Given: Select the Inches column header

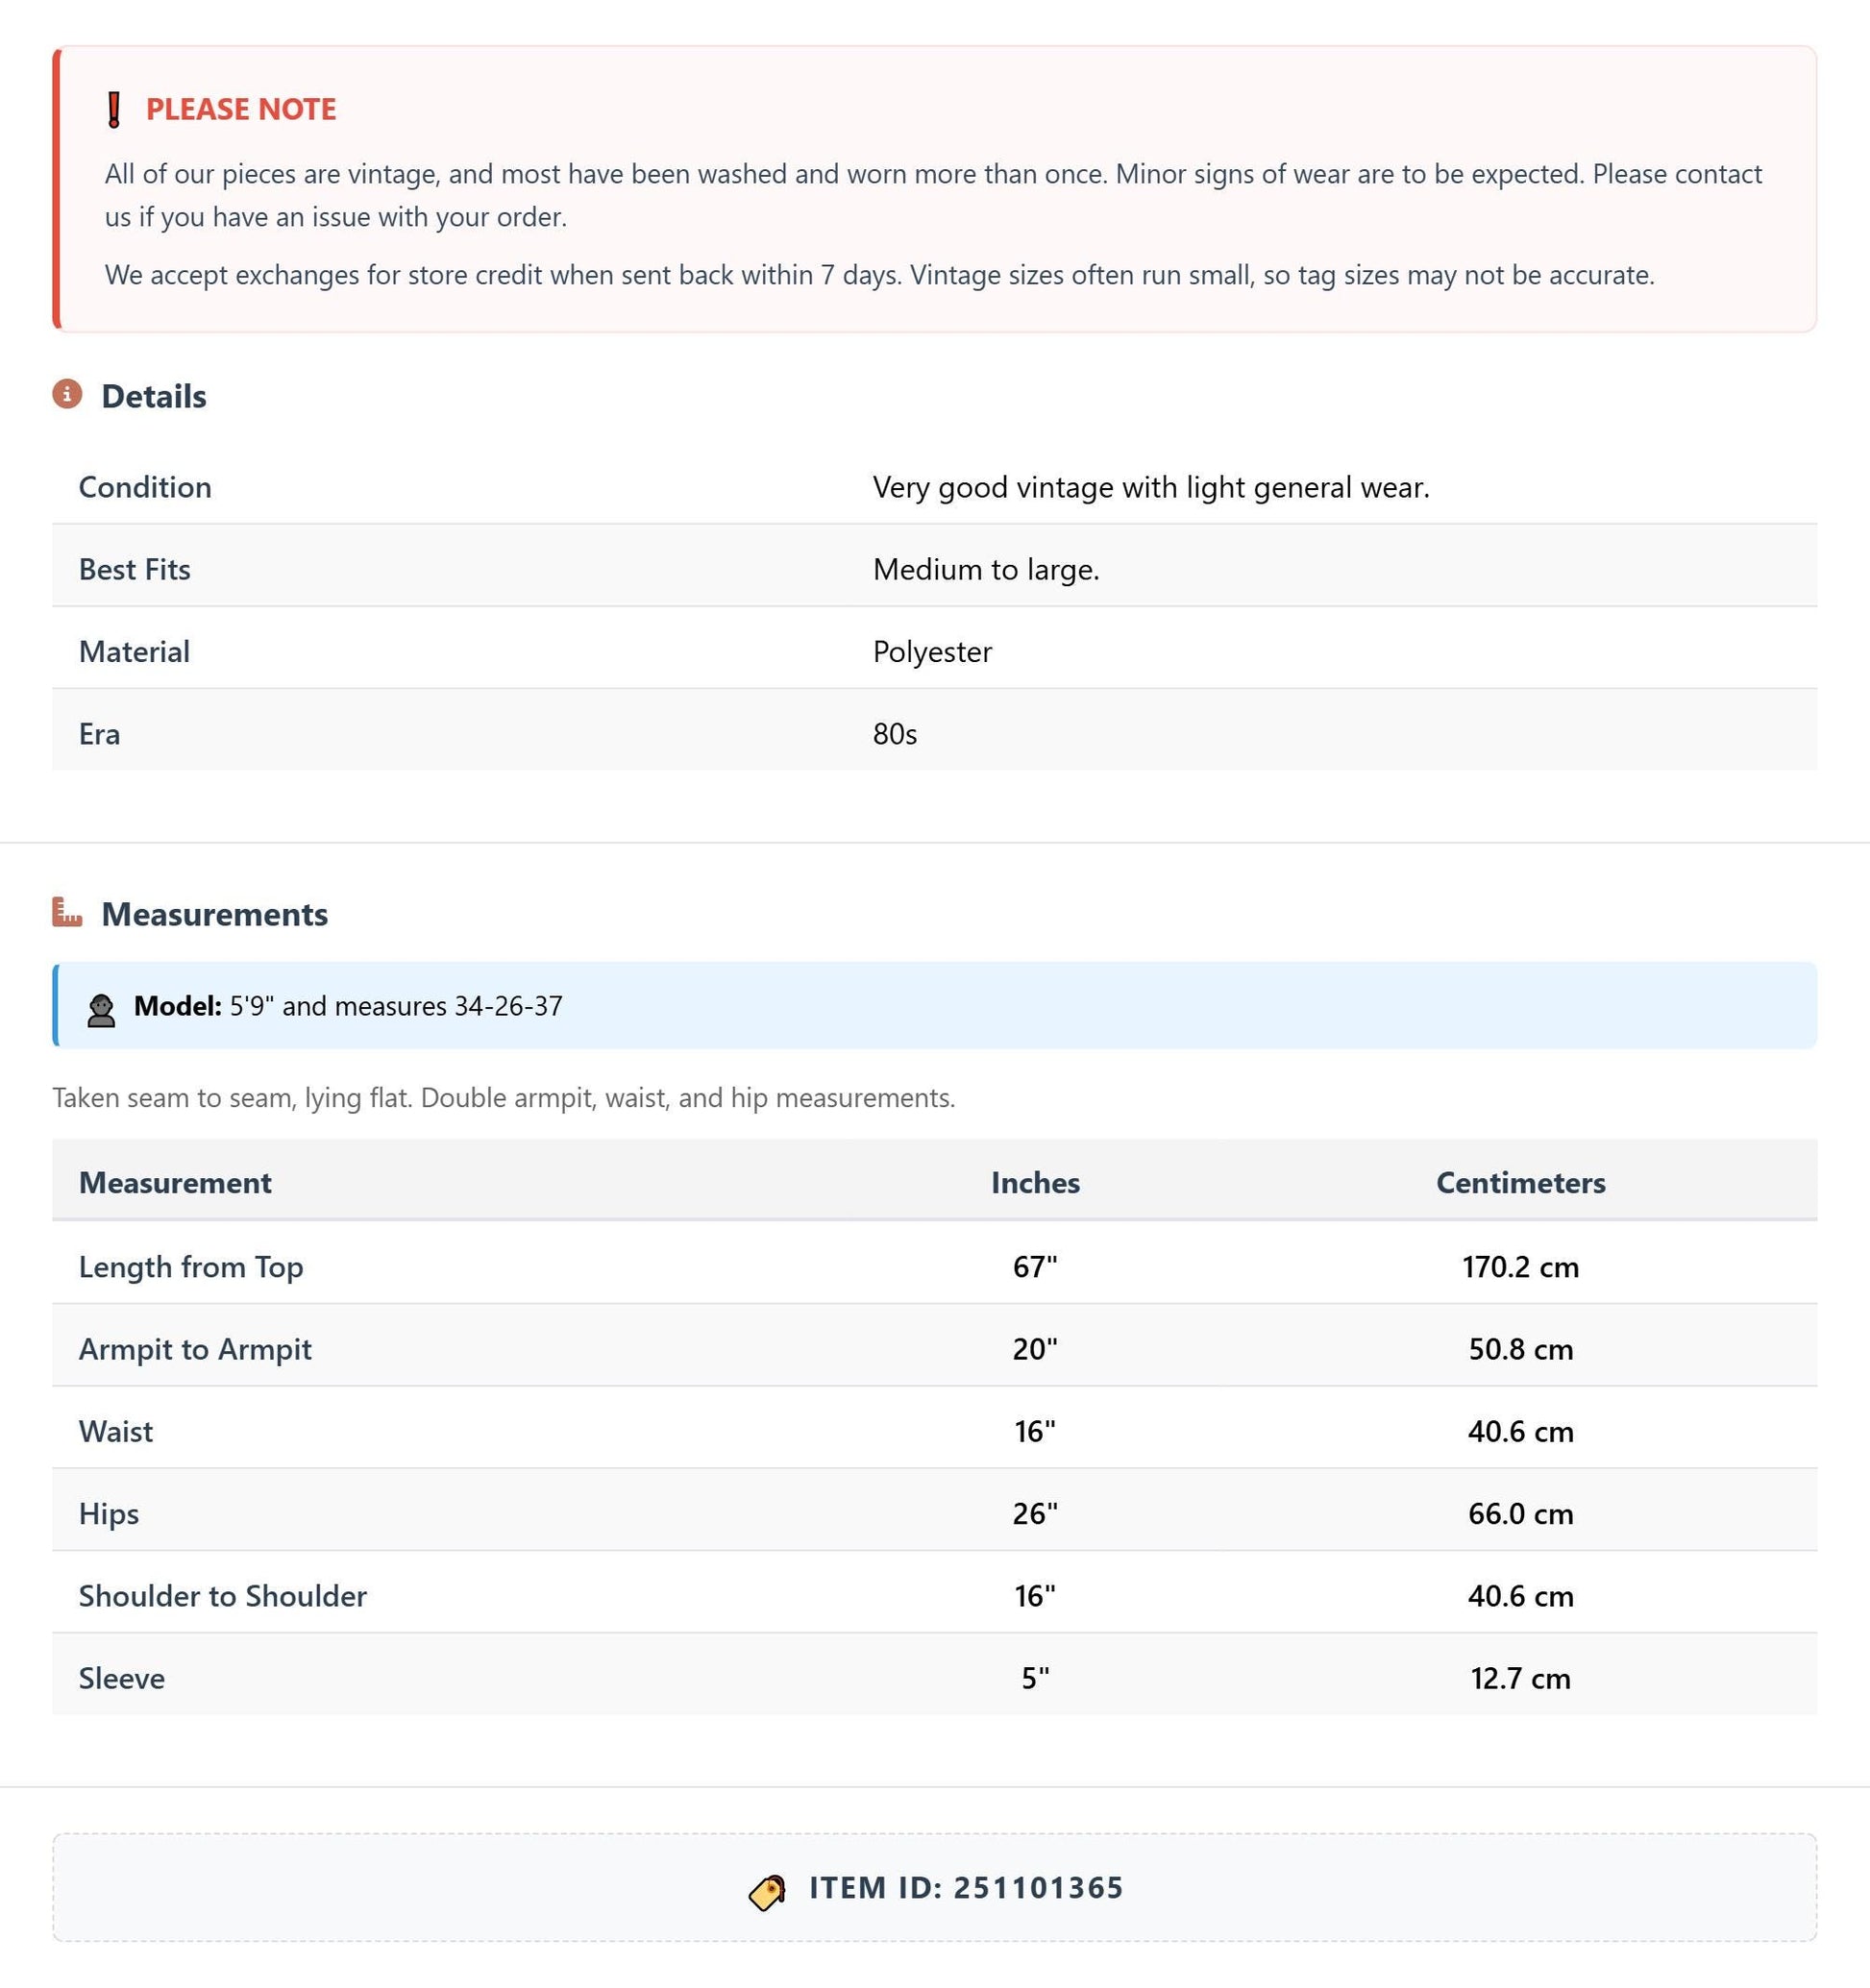Looking at the screenshot, I should (x=1035, y=1182).
